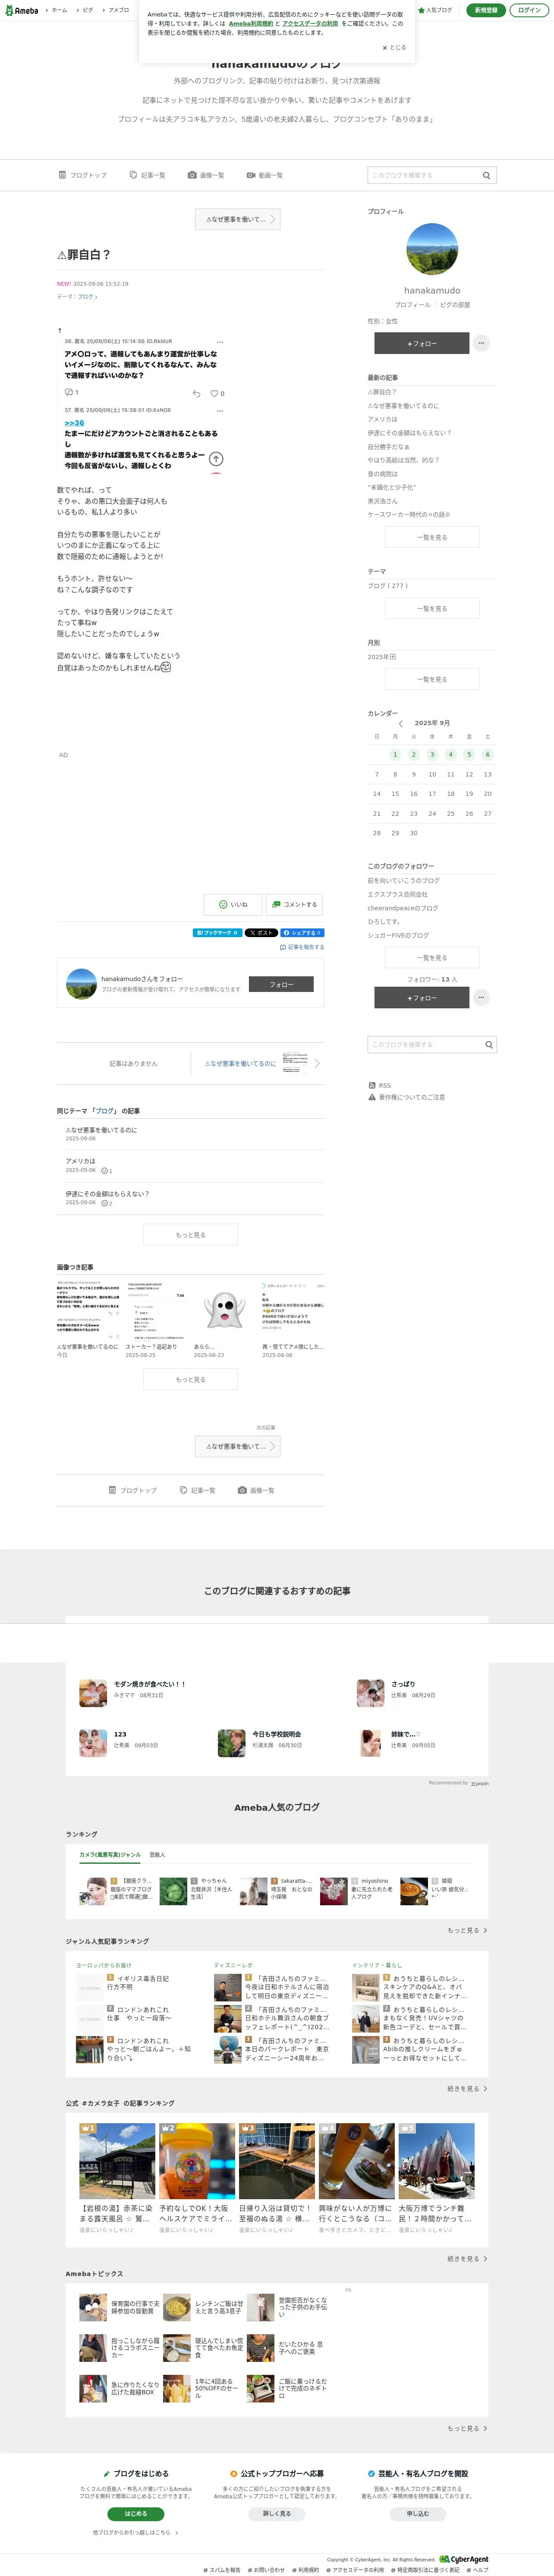Screen dimensions: 554x2576
Task: Open 人気ブログ star link in header
Action: pos(435,10)
